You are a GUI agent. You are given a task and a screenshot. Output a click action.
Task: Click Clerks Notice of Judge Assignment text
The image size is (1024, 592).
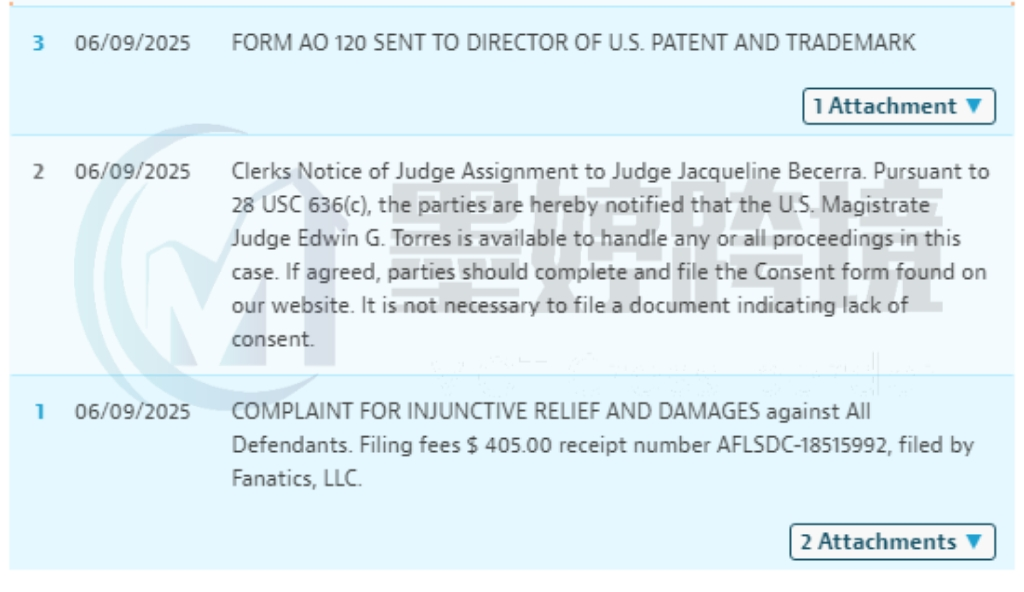(x=418, y=172)
